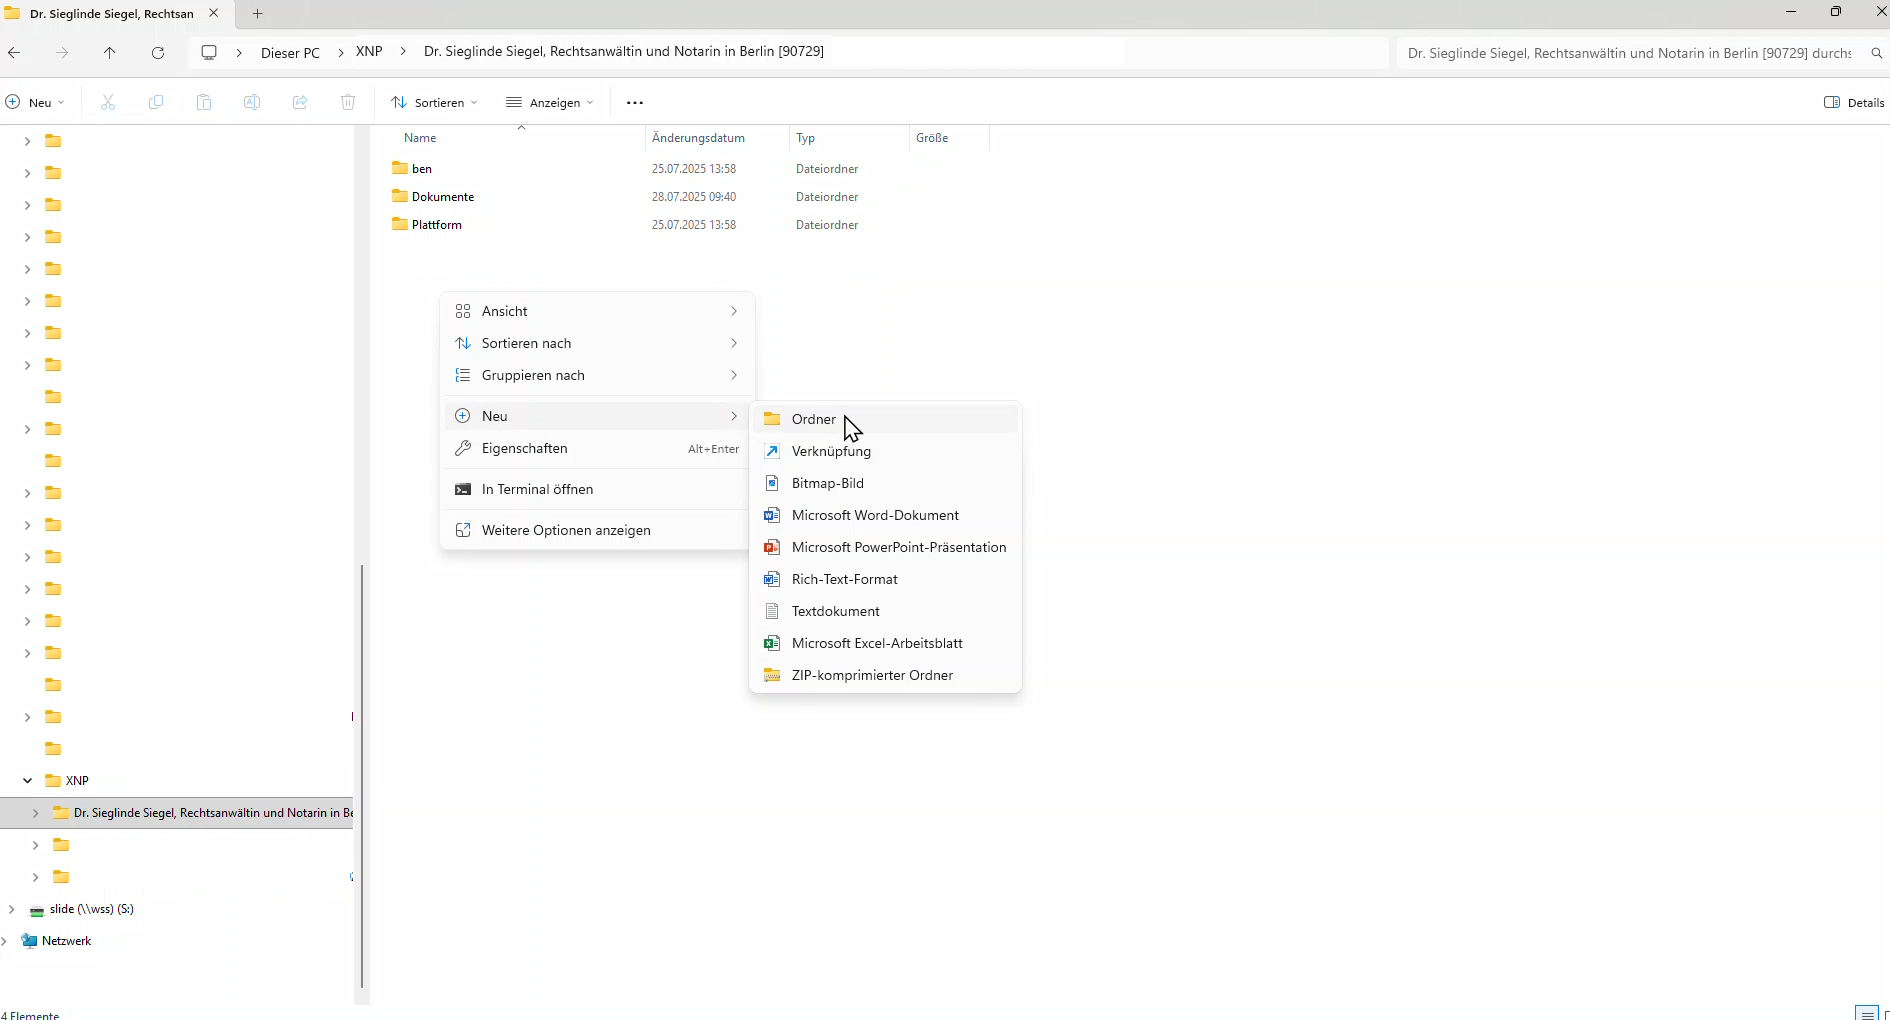
Task: Add a new tab with plus icon
Action: point(257,14)
